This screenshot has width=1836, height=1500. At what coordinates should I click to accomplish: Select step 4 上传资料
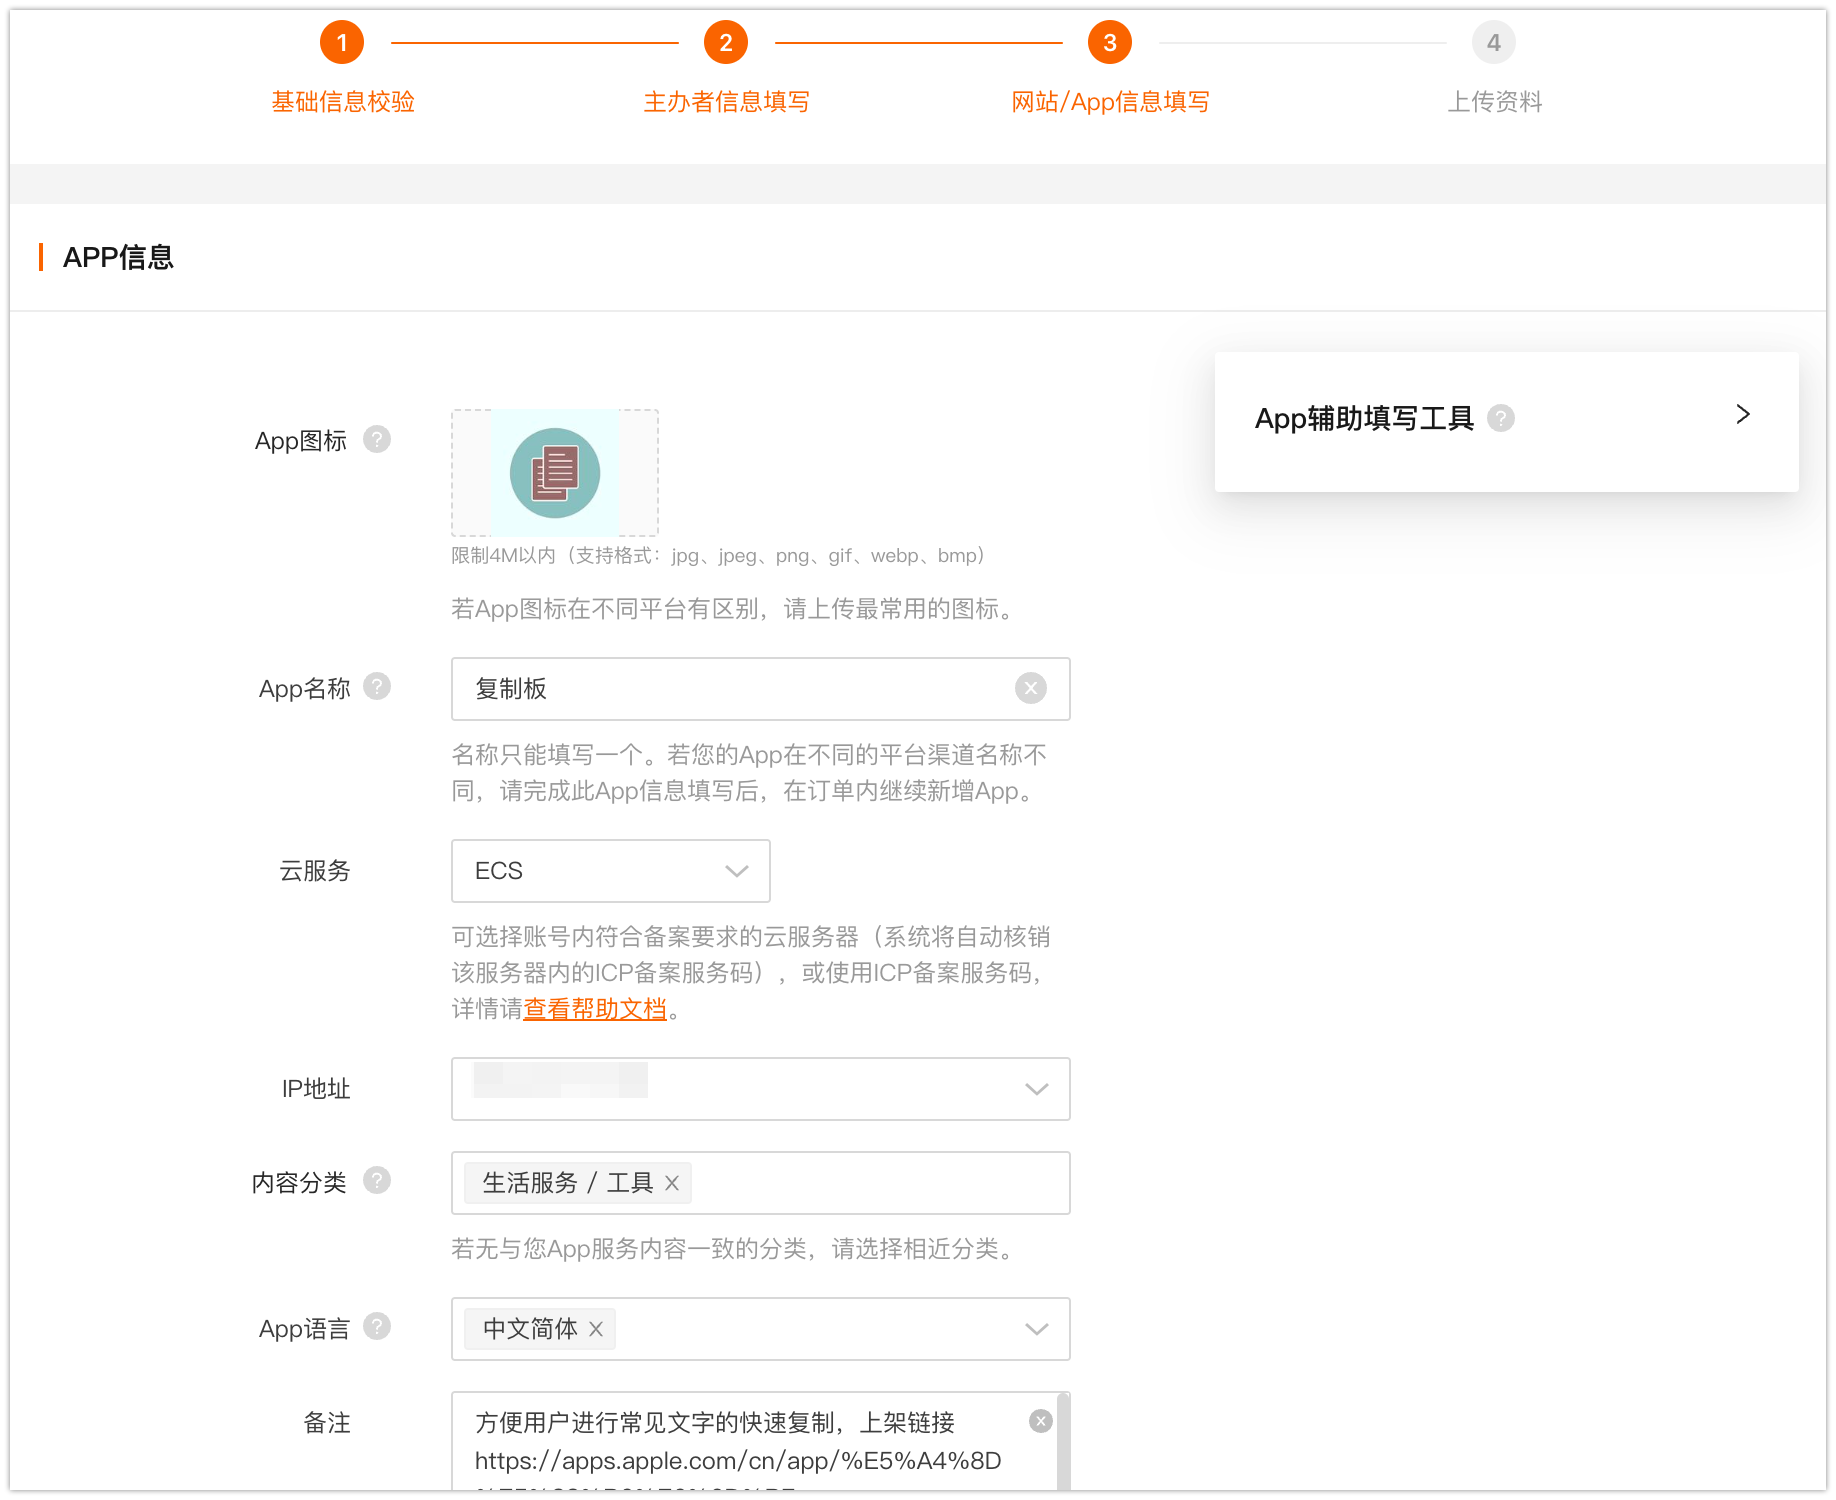click(x=1493, y=43)
